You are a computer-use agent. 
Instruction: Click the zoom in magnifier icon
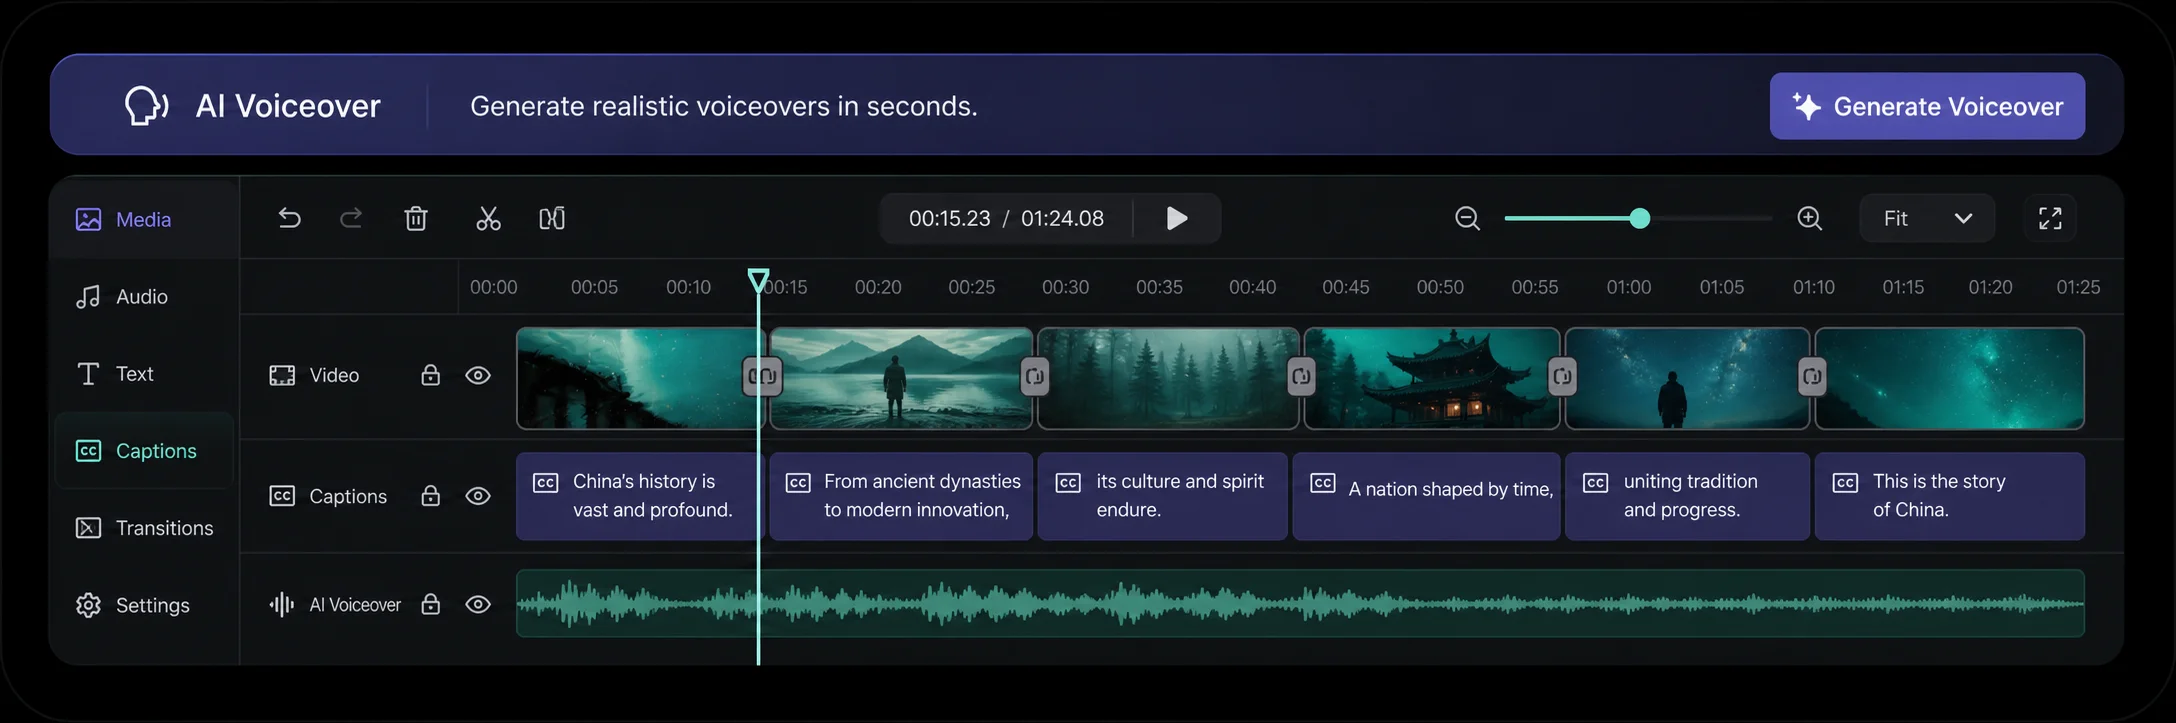click(x=1810, y=218)
